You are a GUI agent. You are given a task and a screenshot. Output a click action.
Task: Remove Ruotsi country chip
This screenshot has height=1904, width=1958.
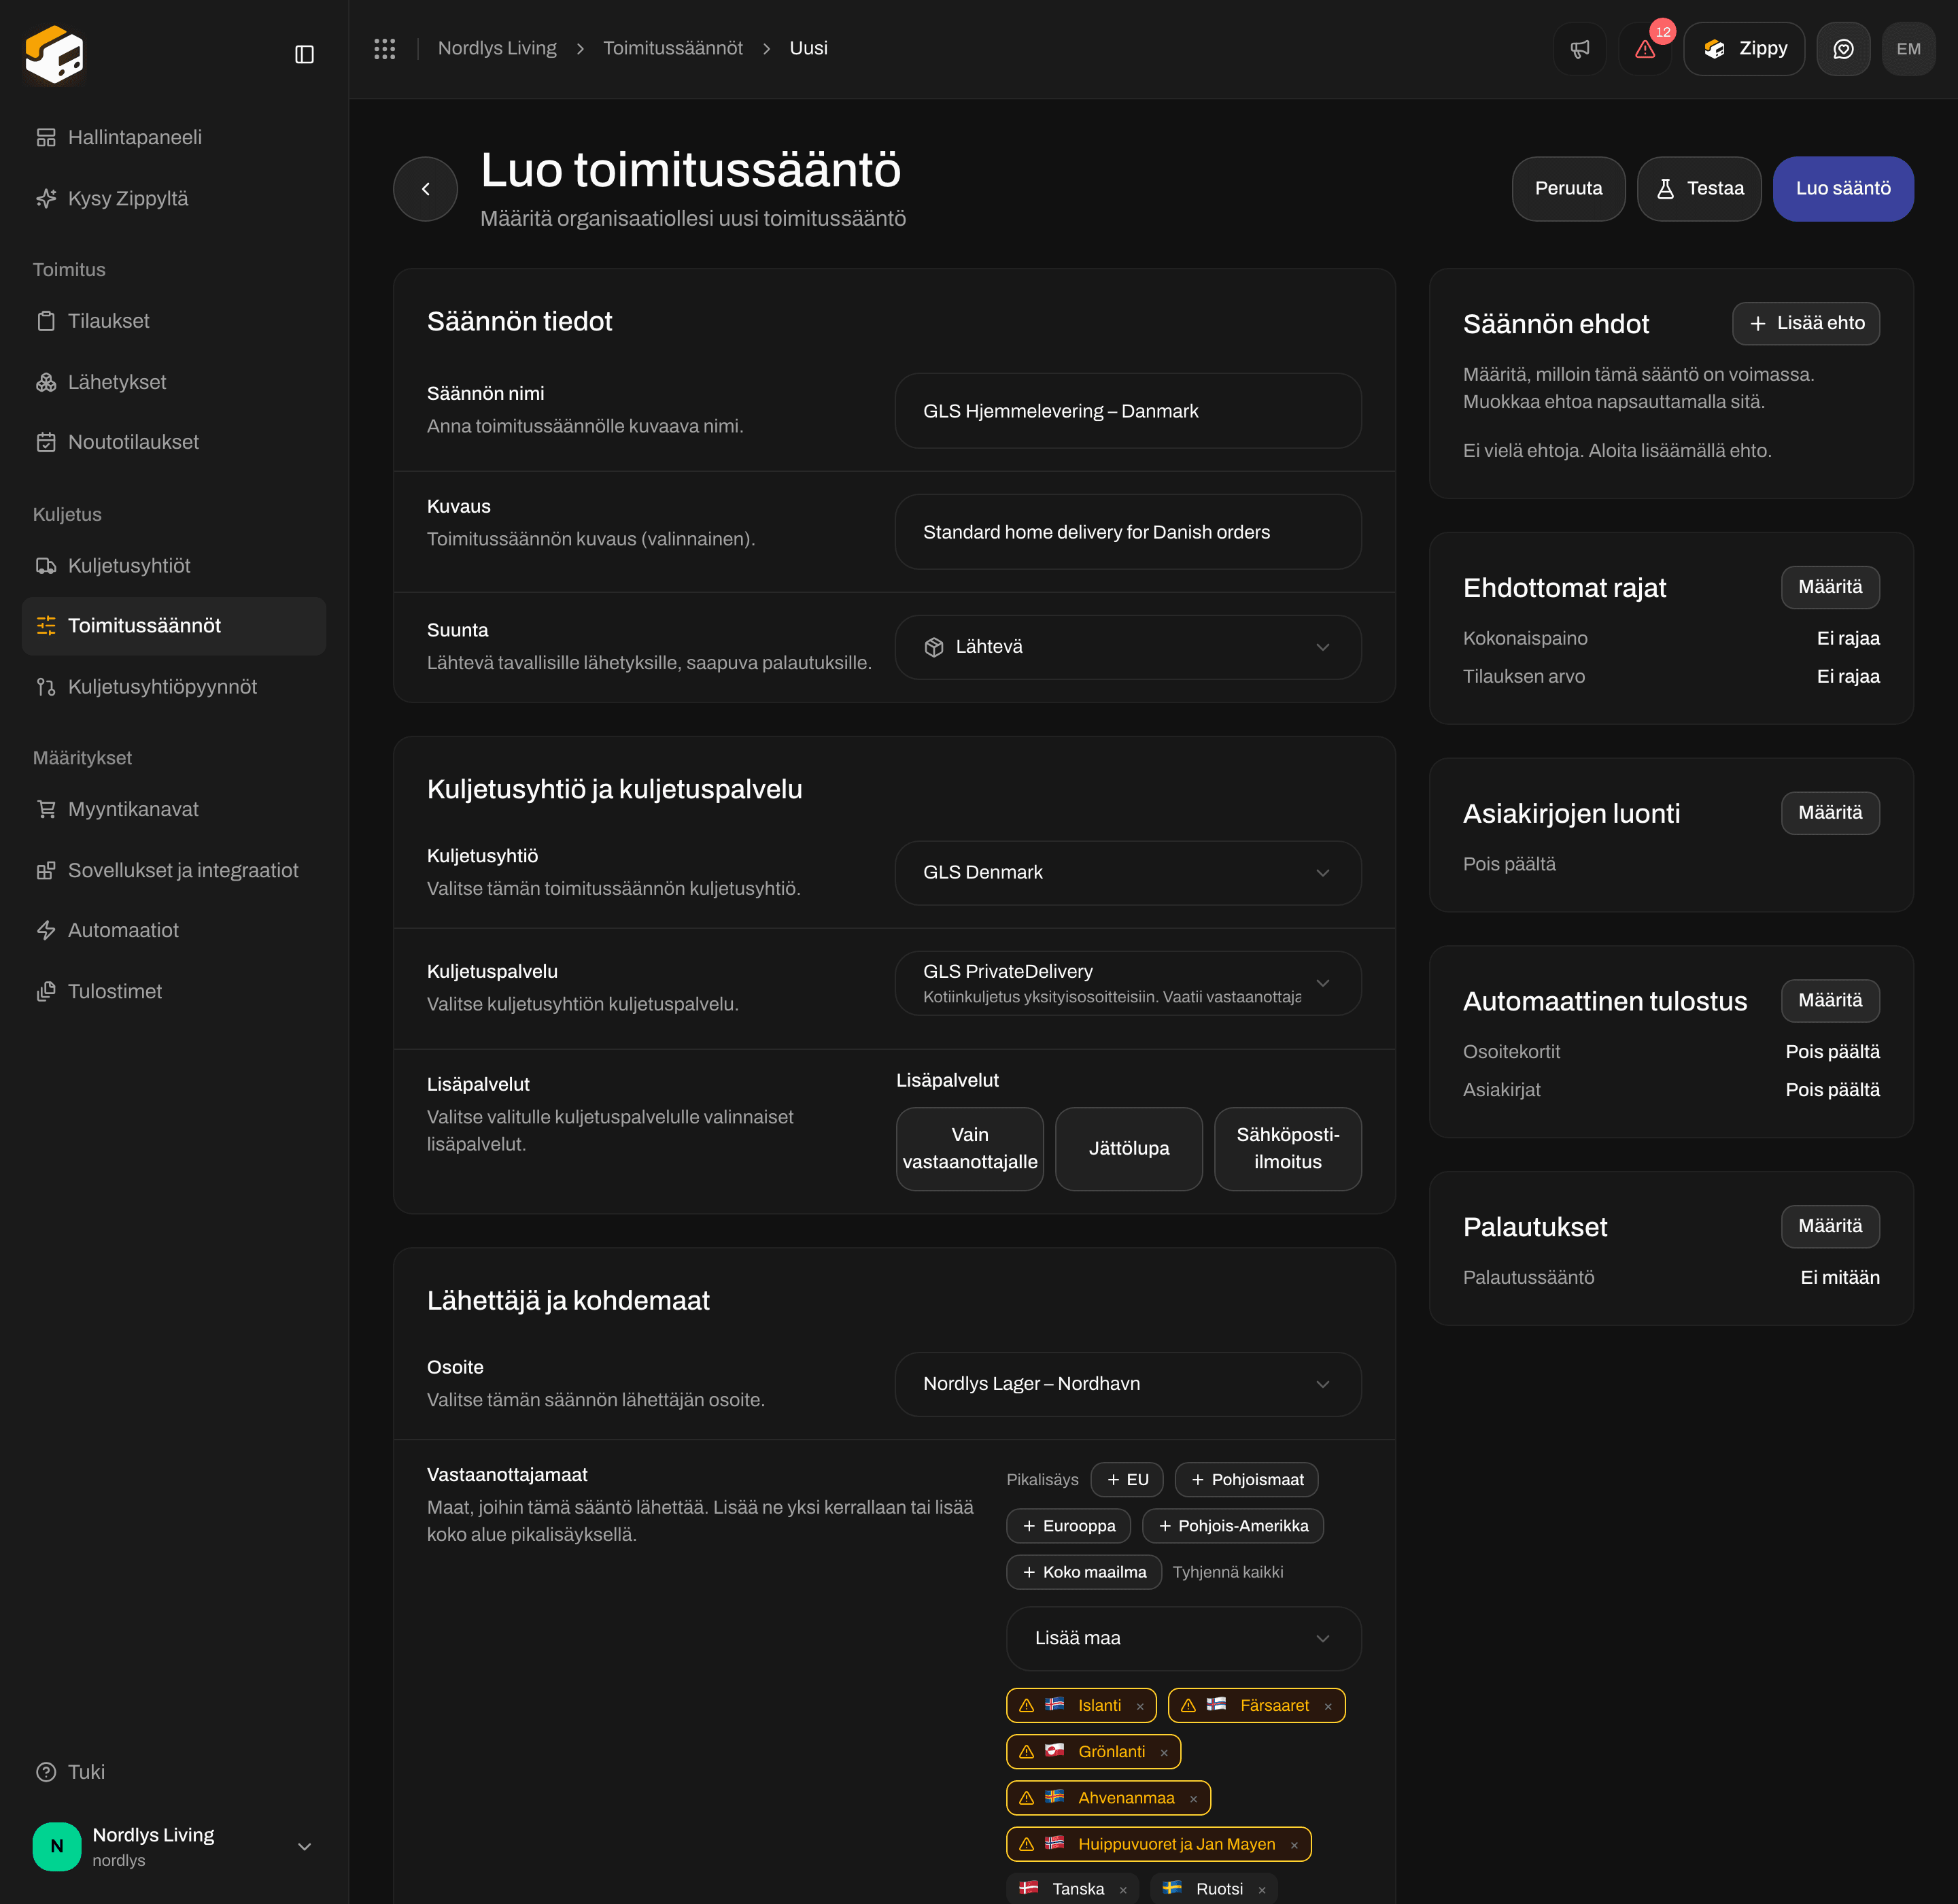pyautogui.click(x=1262, y=1889)
